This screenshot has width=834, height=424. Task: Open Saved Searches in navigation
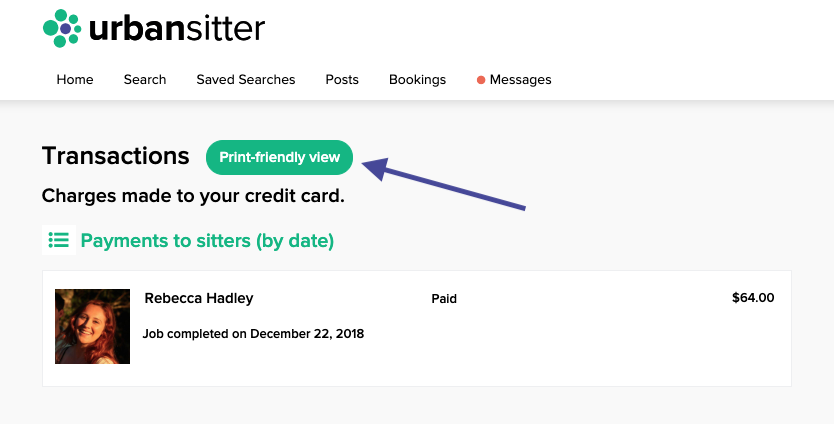[x=246, y=79]
